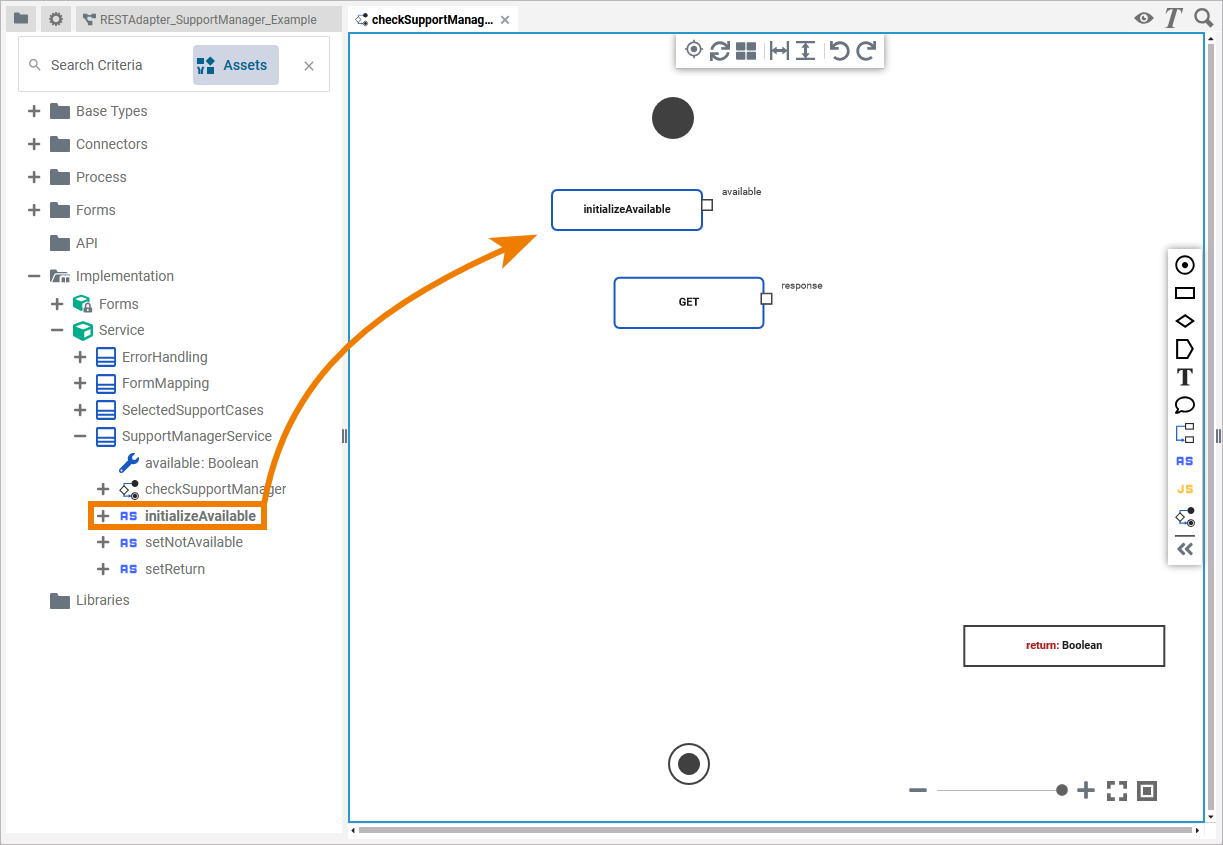The width and height of the screenshot is (1223, 845).
Task: Pick the speech bubble comment tool
Action: pos(1185,405)
